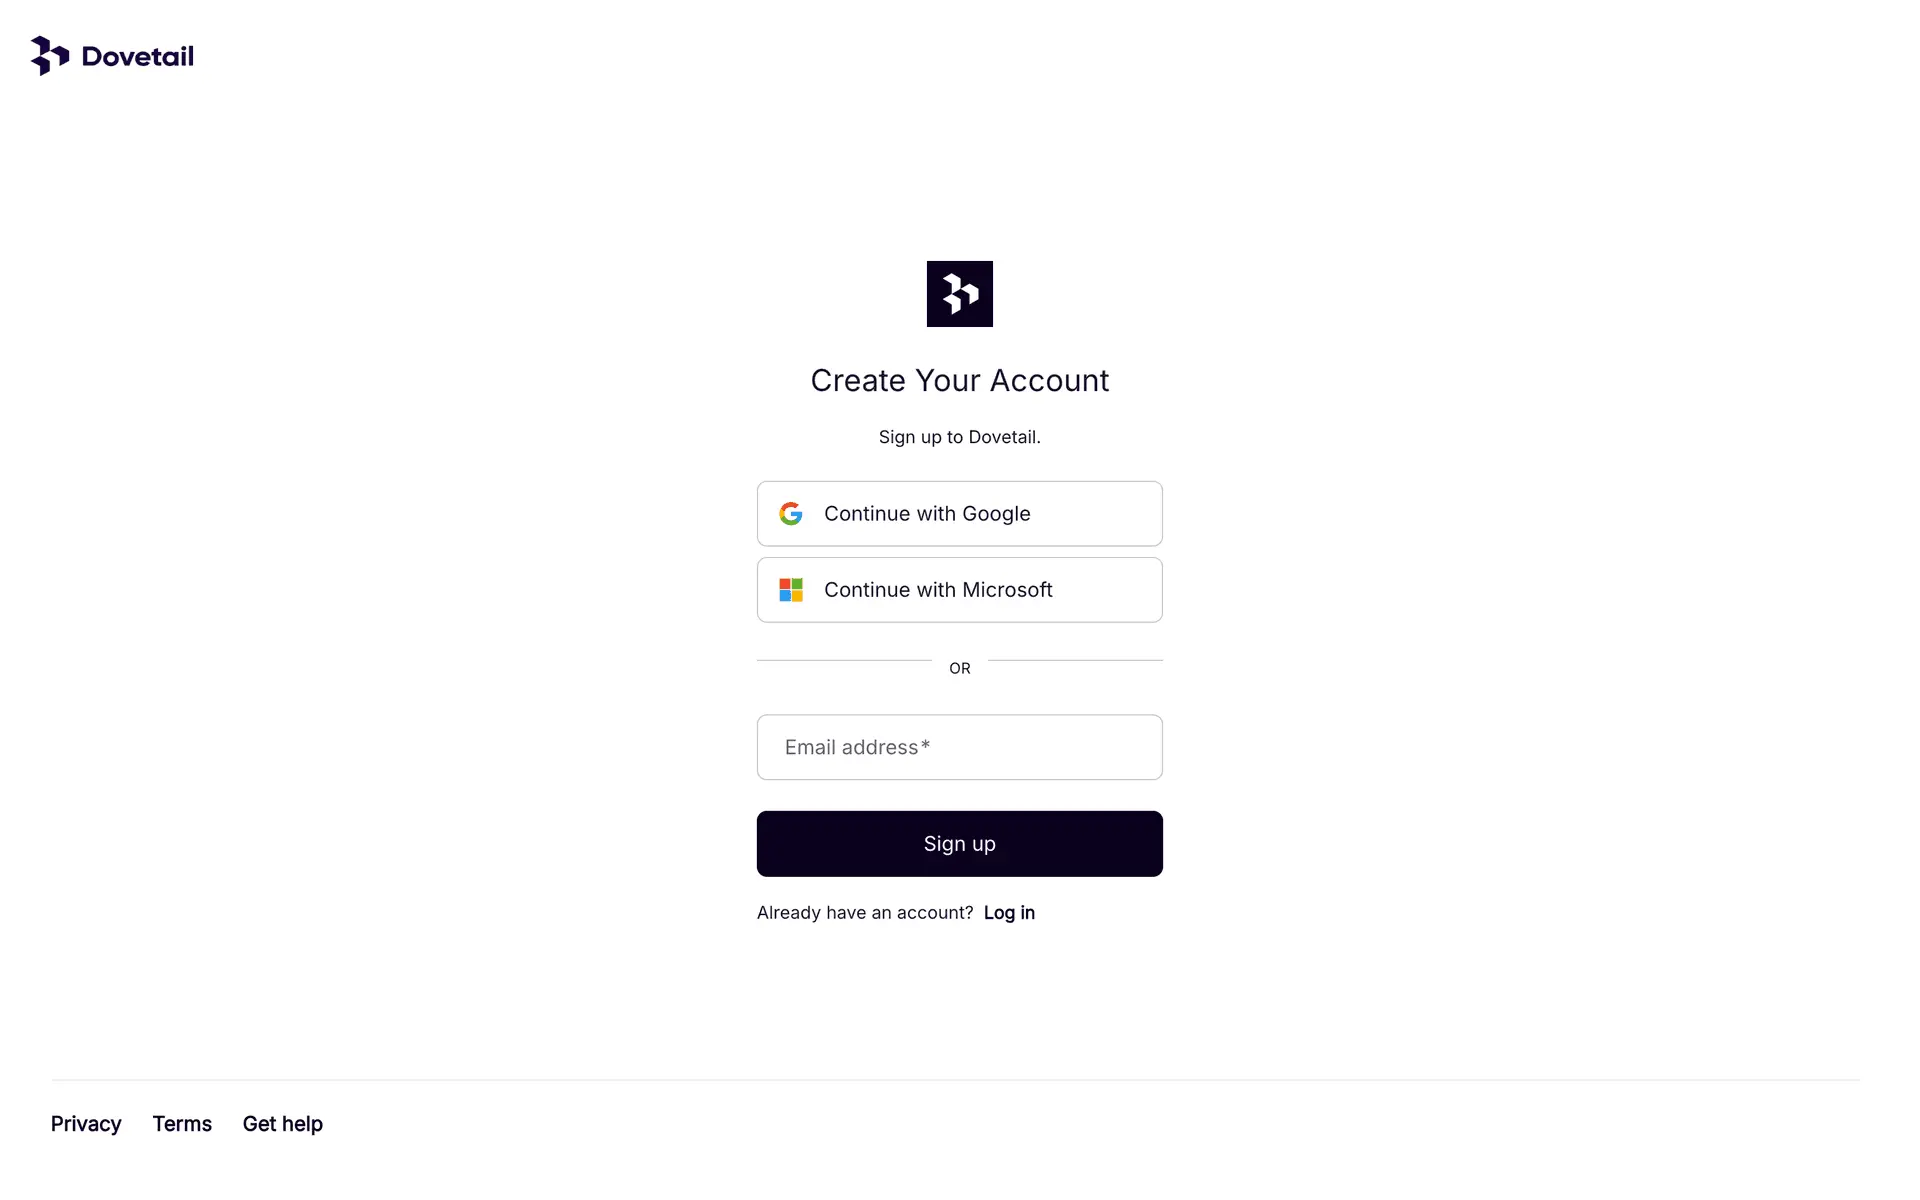Open the Privacy footer link

(86, 1124)
